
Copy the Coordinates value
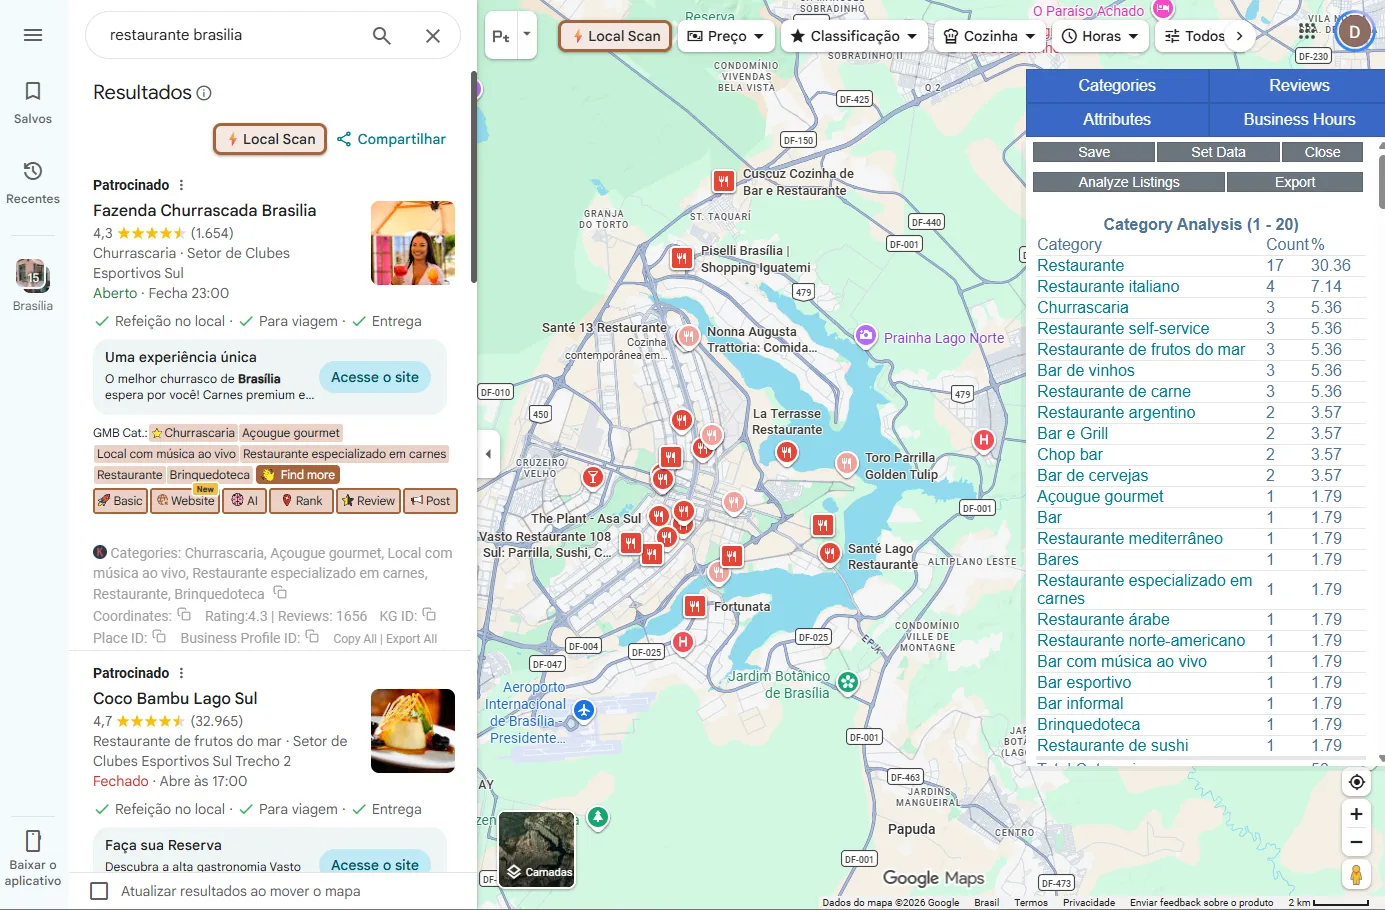(184, 615)
